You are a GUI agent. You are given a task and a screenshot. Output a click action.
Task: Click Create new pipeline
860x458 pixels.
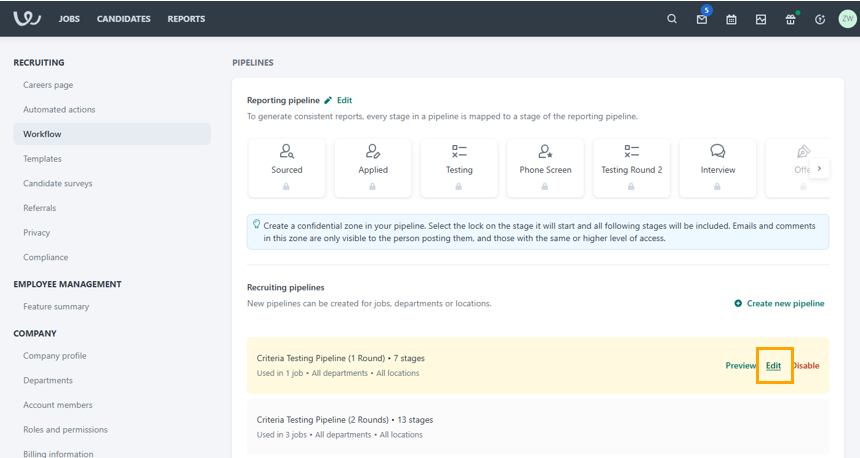pyautogui.click(x=779, y=303)
